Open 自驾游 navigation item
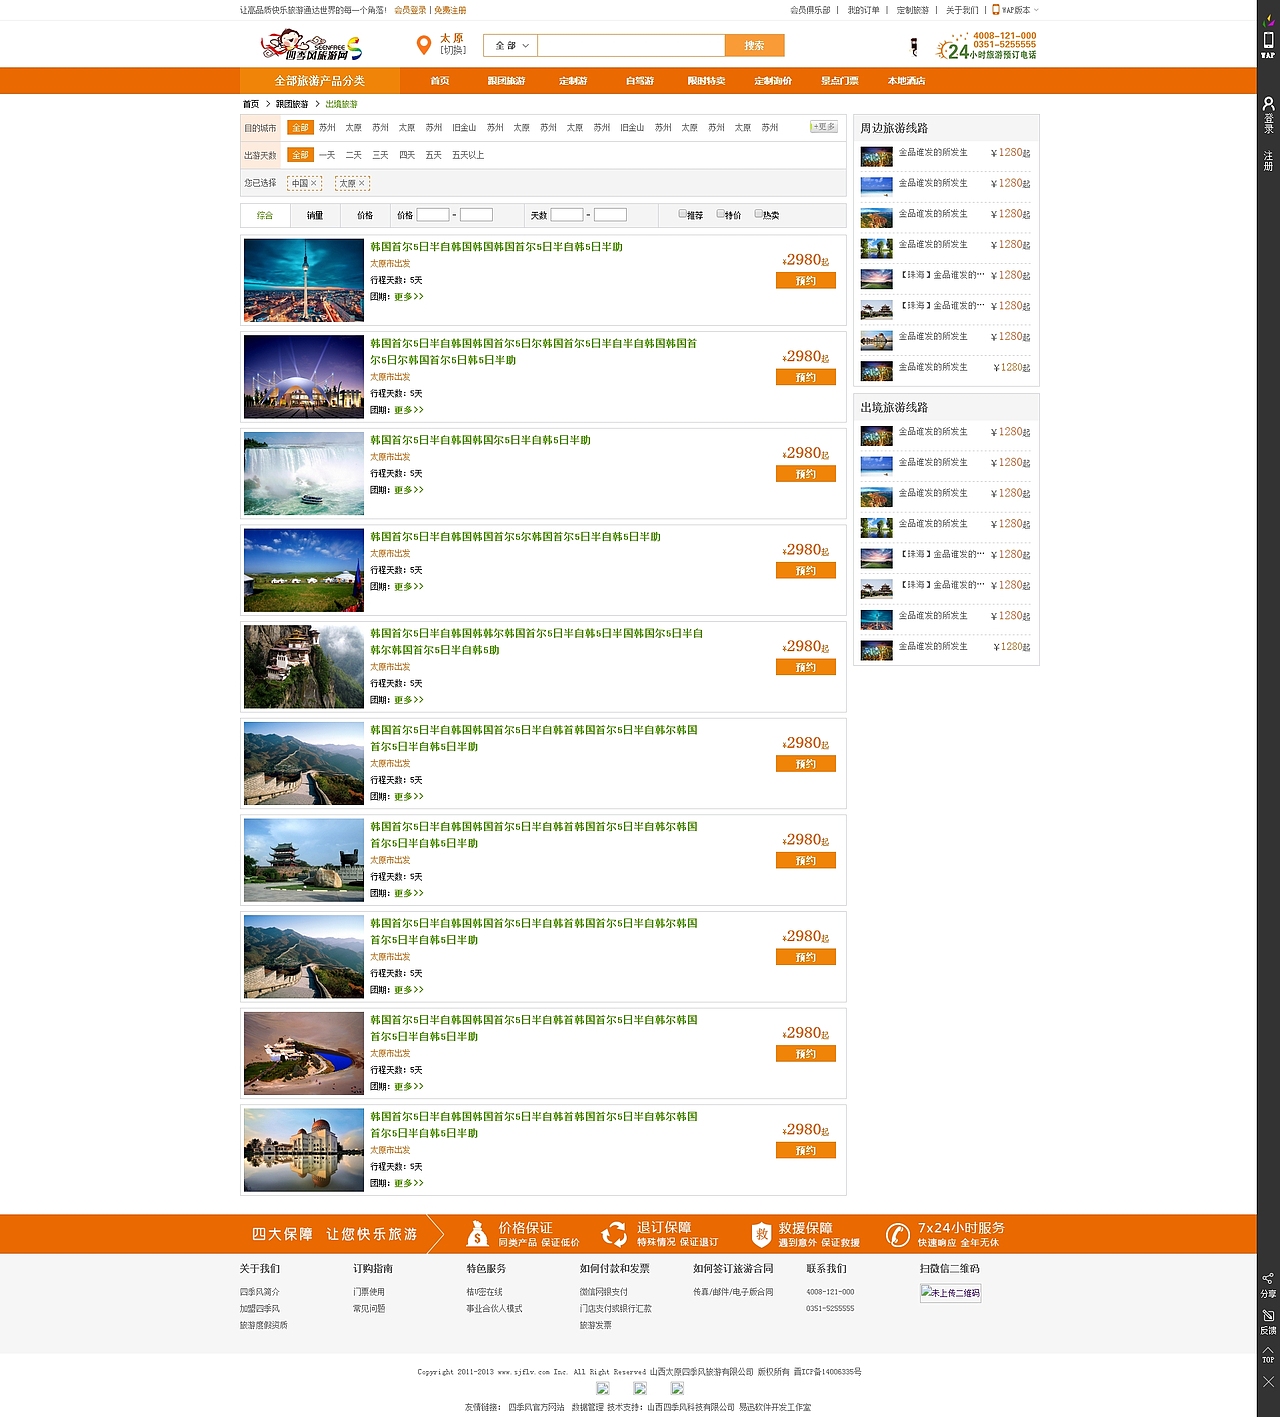This screenshot has height=1417, width=1280. coord(640,81)
